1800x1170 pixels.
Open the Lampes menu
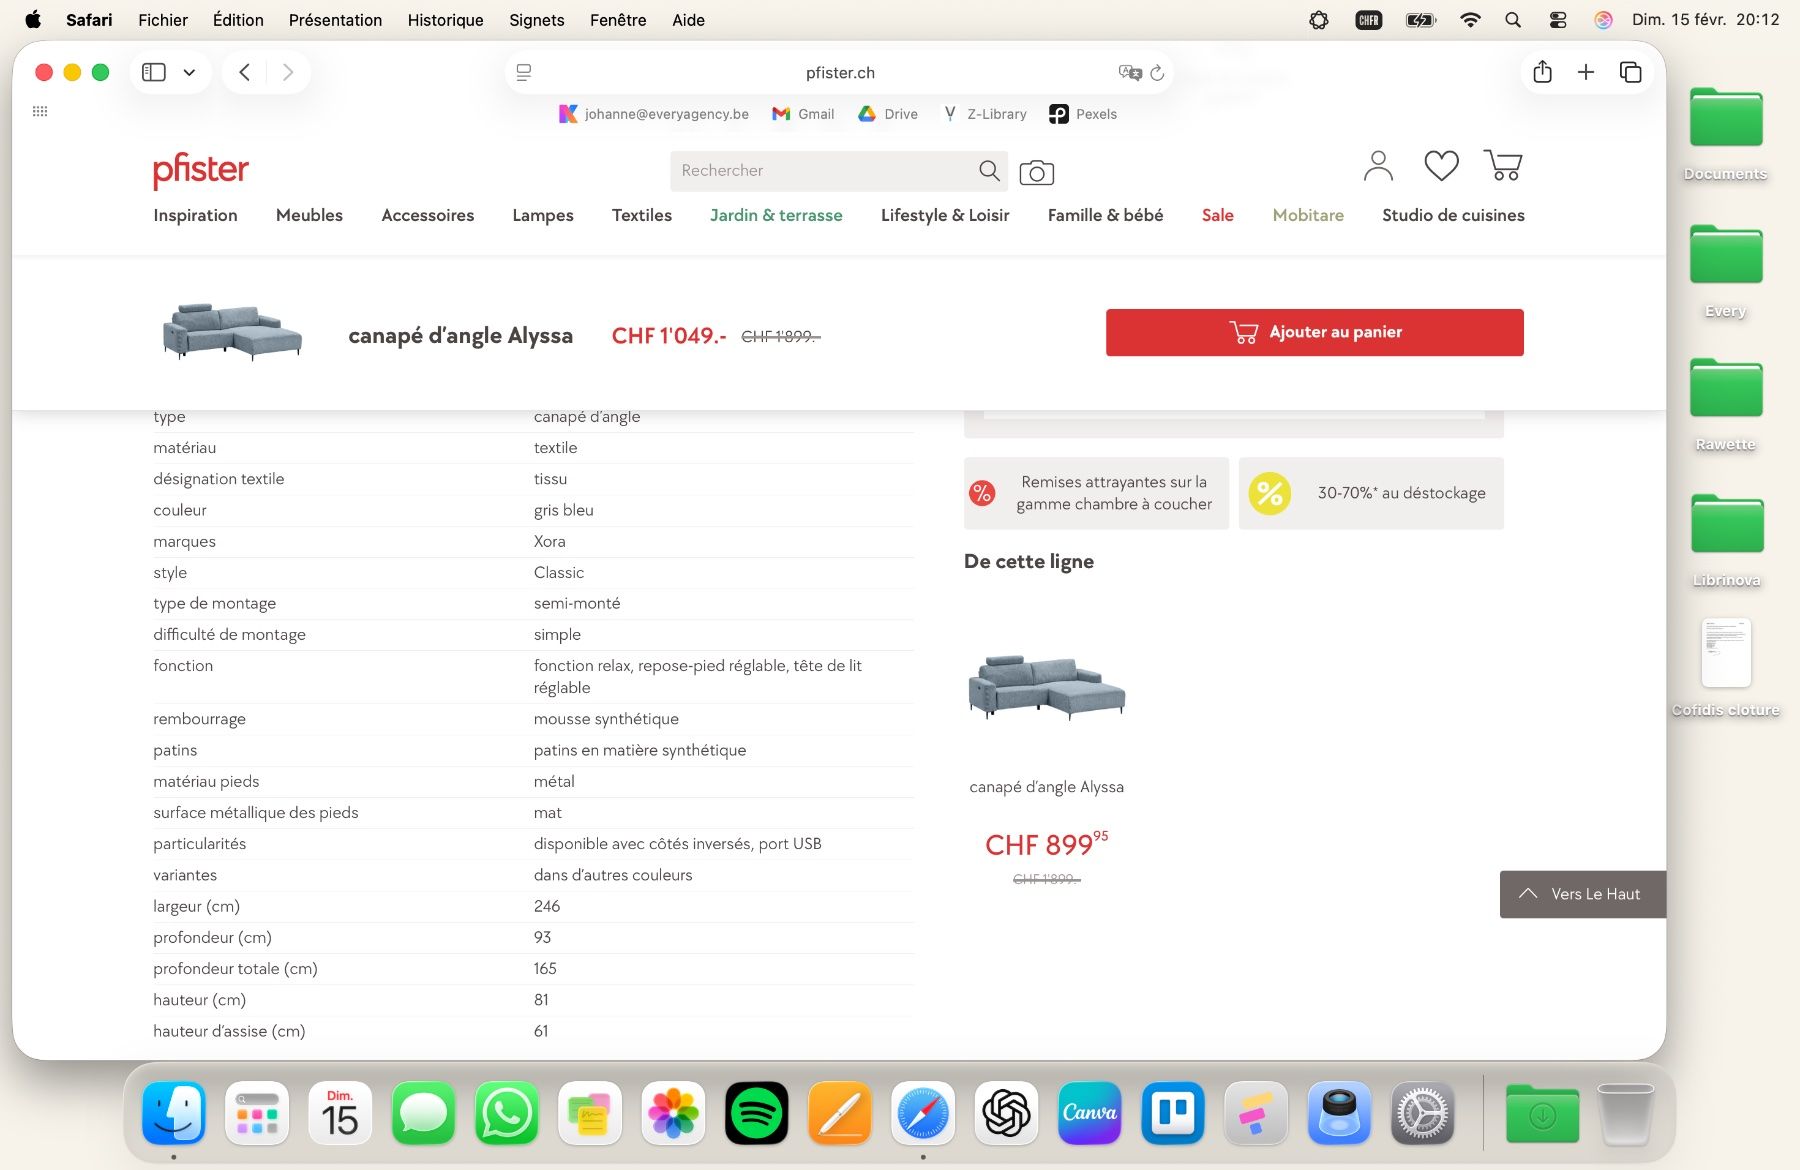543,216
